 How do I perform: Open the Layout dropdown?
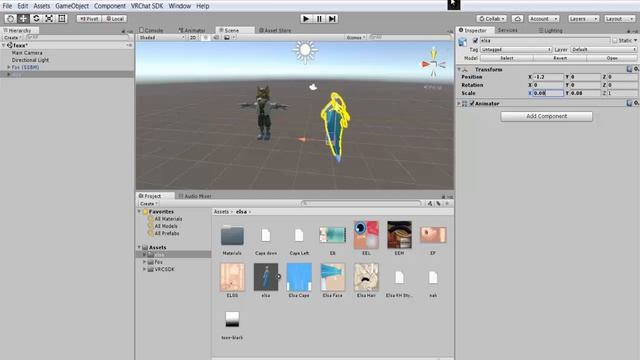620,19
